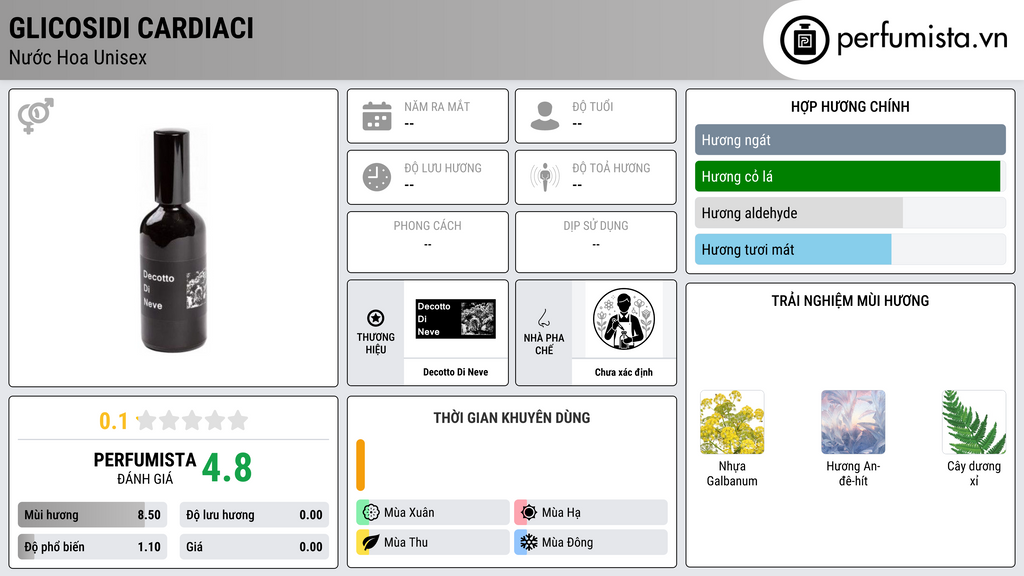
Task: Click the unisex gender symbol icon
Action: [x=35, y=116]
